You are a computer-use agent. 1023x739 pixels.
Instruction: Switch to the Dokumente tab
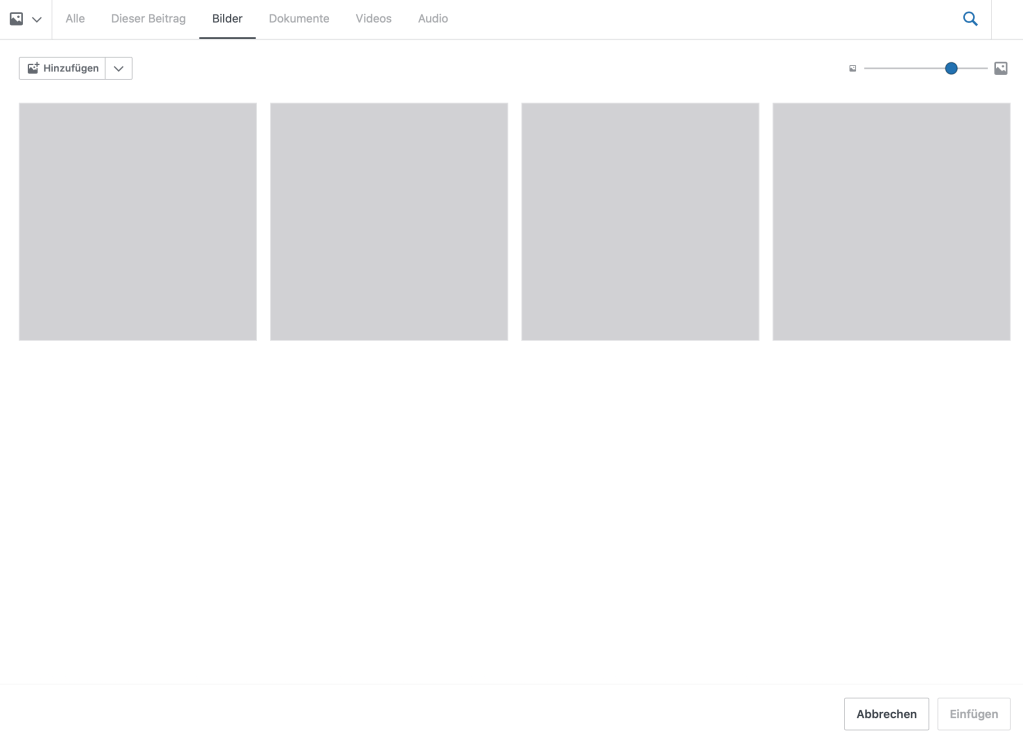pos(299,19)
